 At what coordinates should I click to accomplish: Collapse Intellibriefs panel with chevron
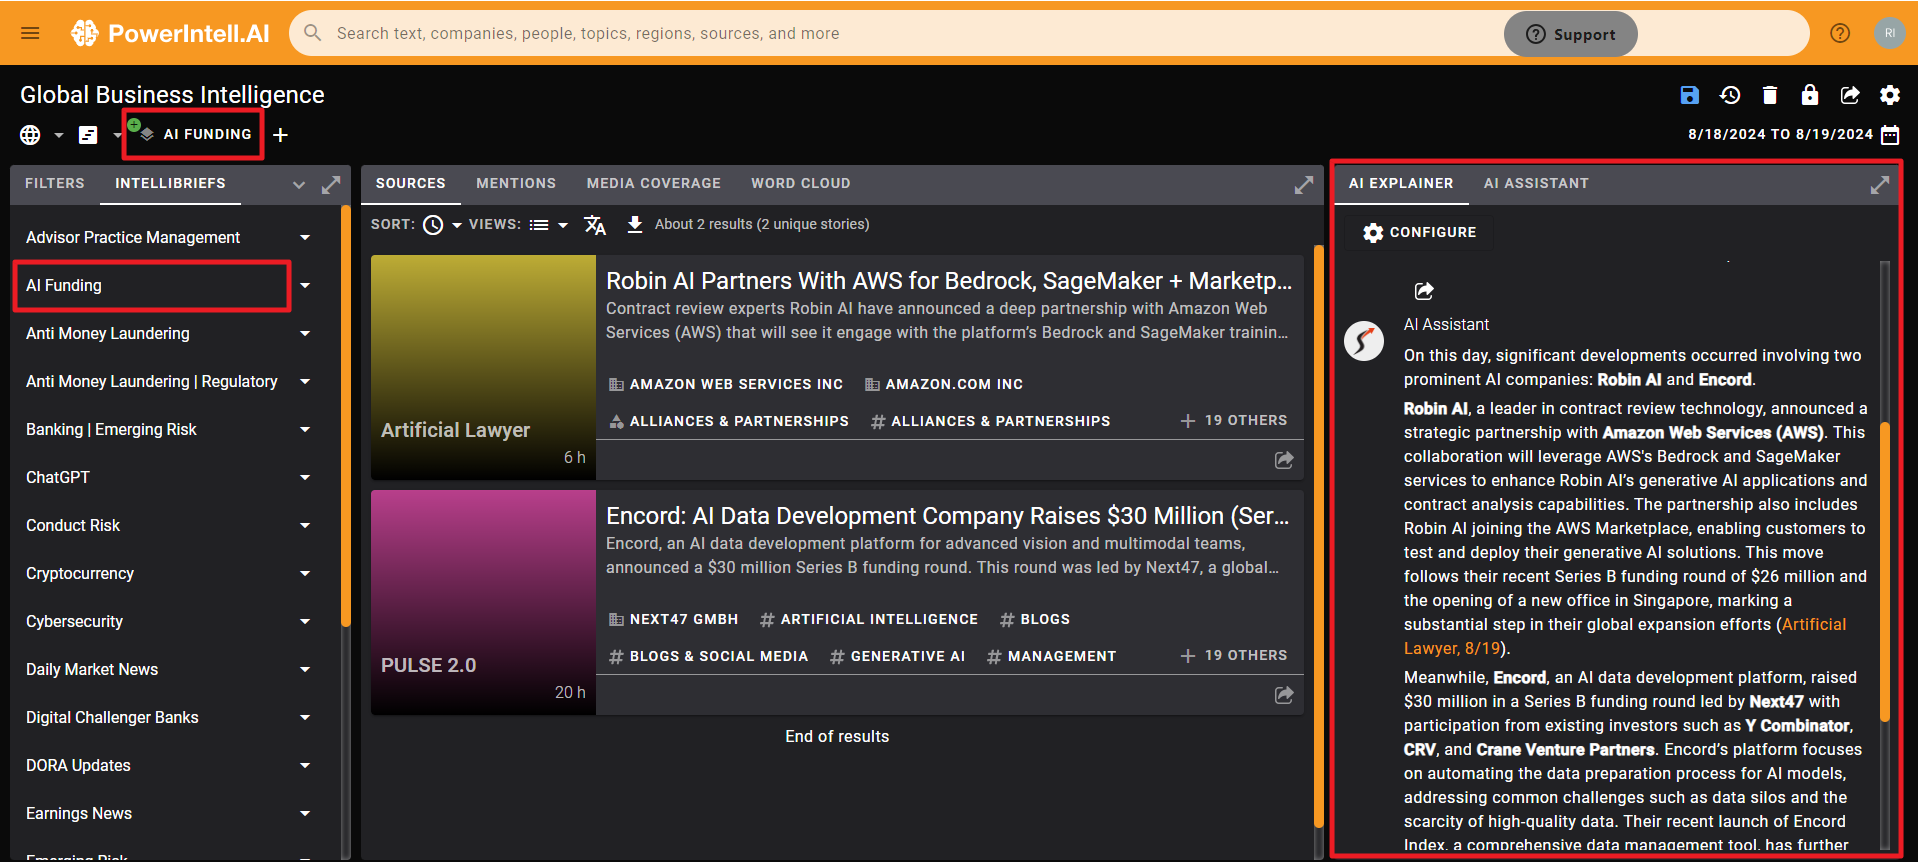pos(299,185)
